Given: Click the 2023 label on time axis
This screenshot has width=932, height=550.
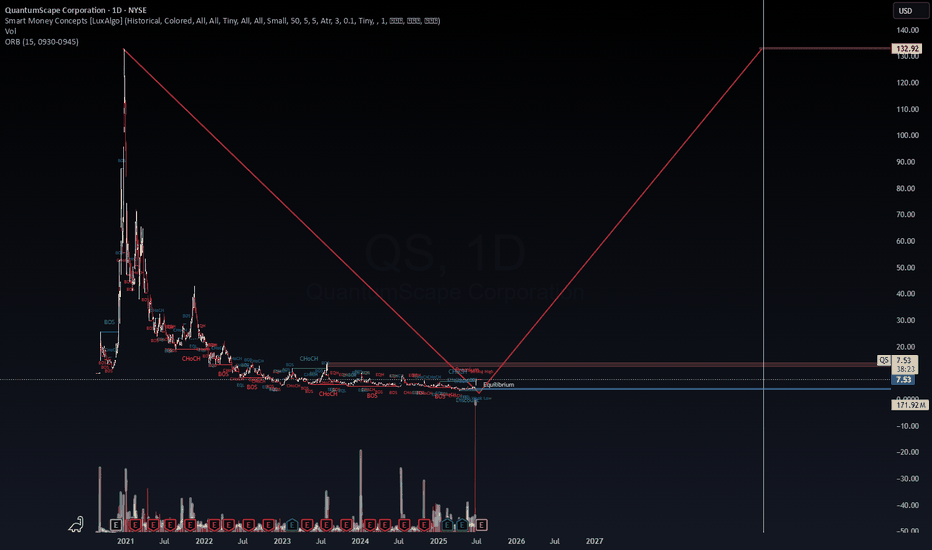Looking at the screenshot, I should pos(282,541).
